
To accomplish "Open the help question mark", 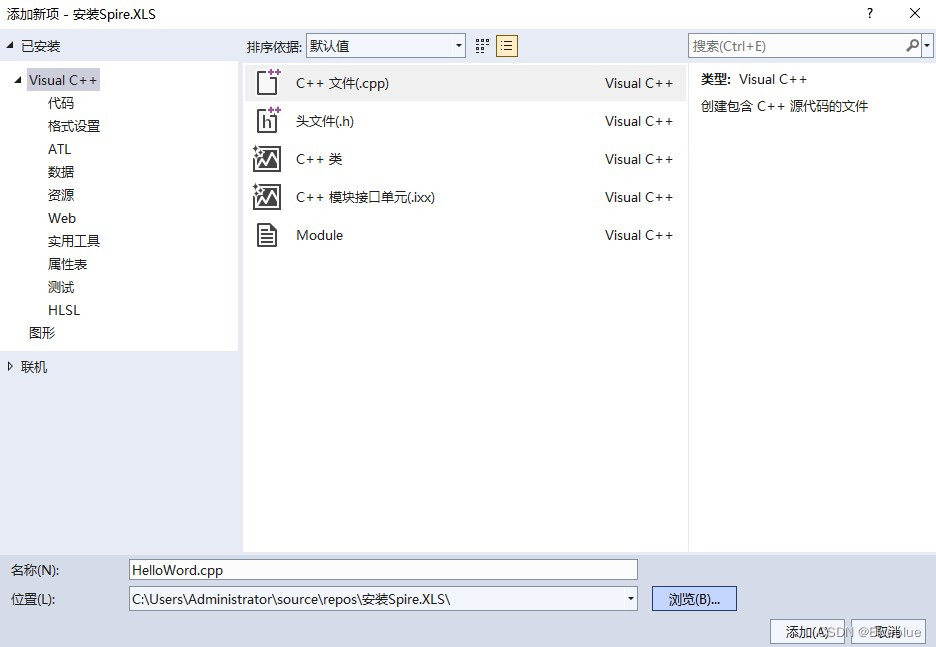I will (x=870, y=13).
